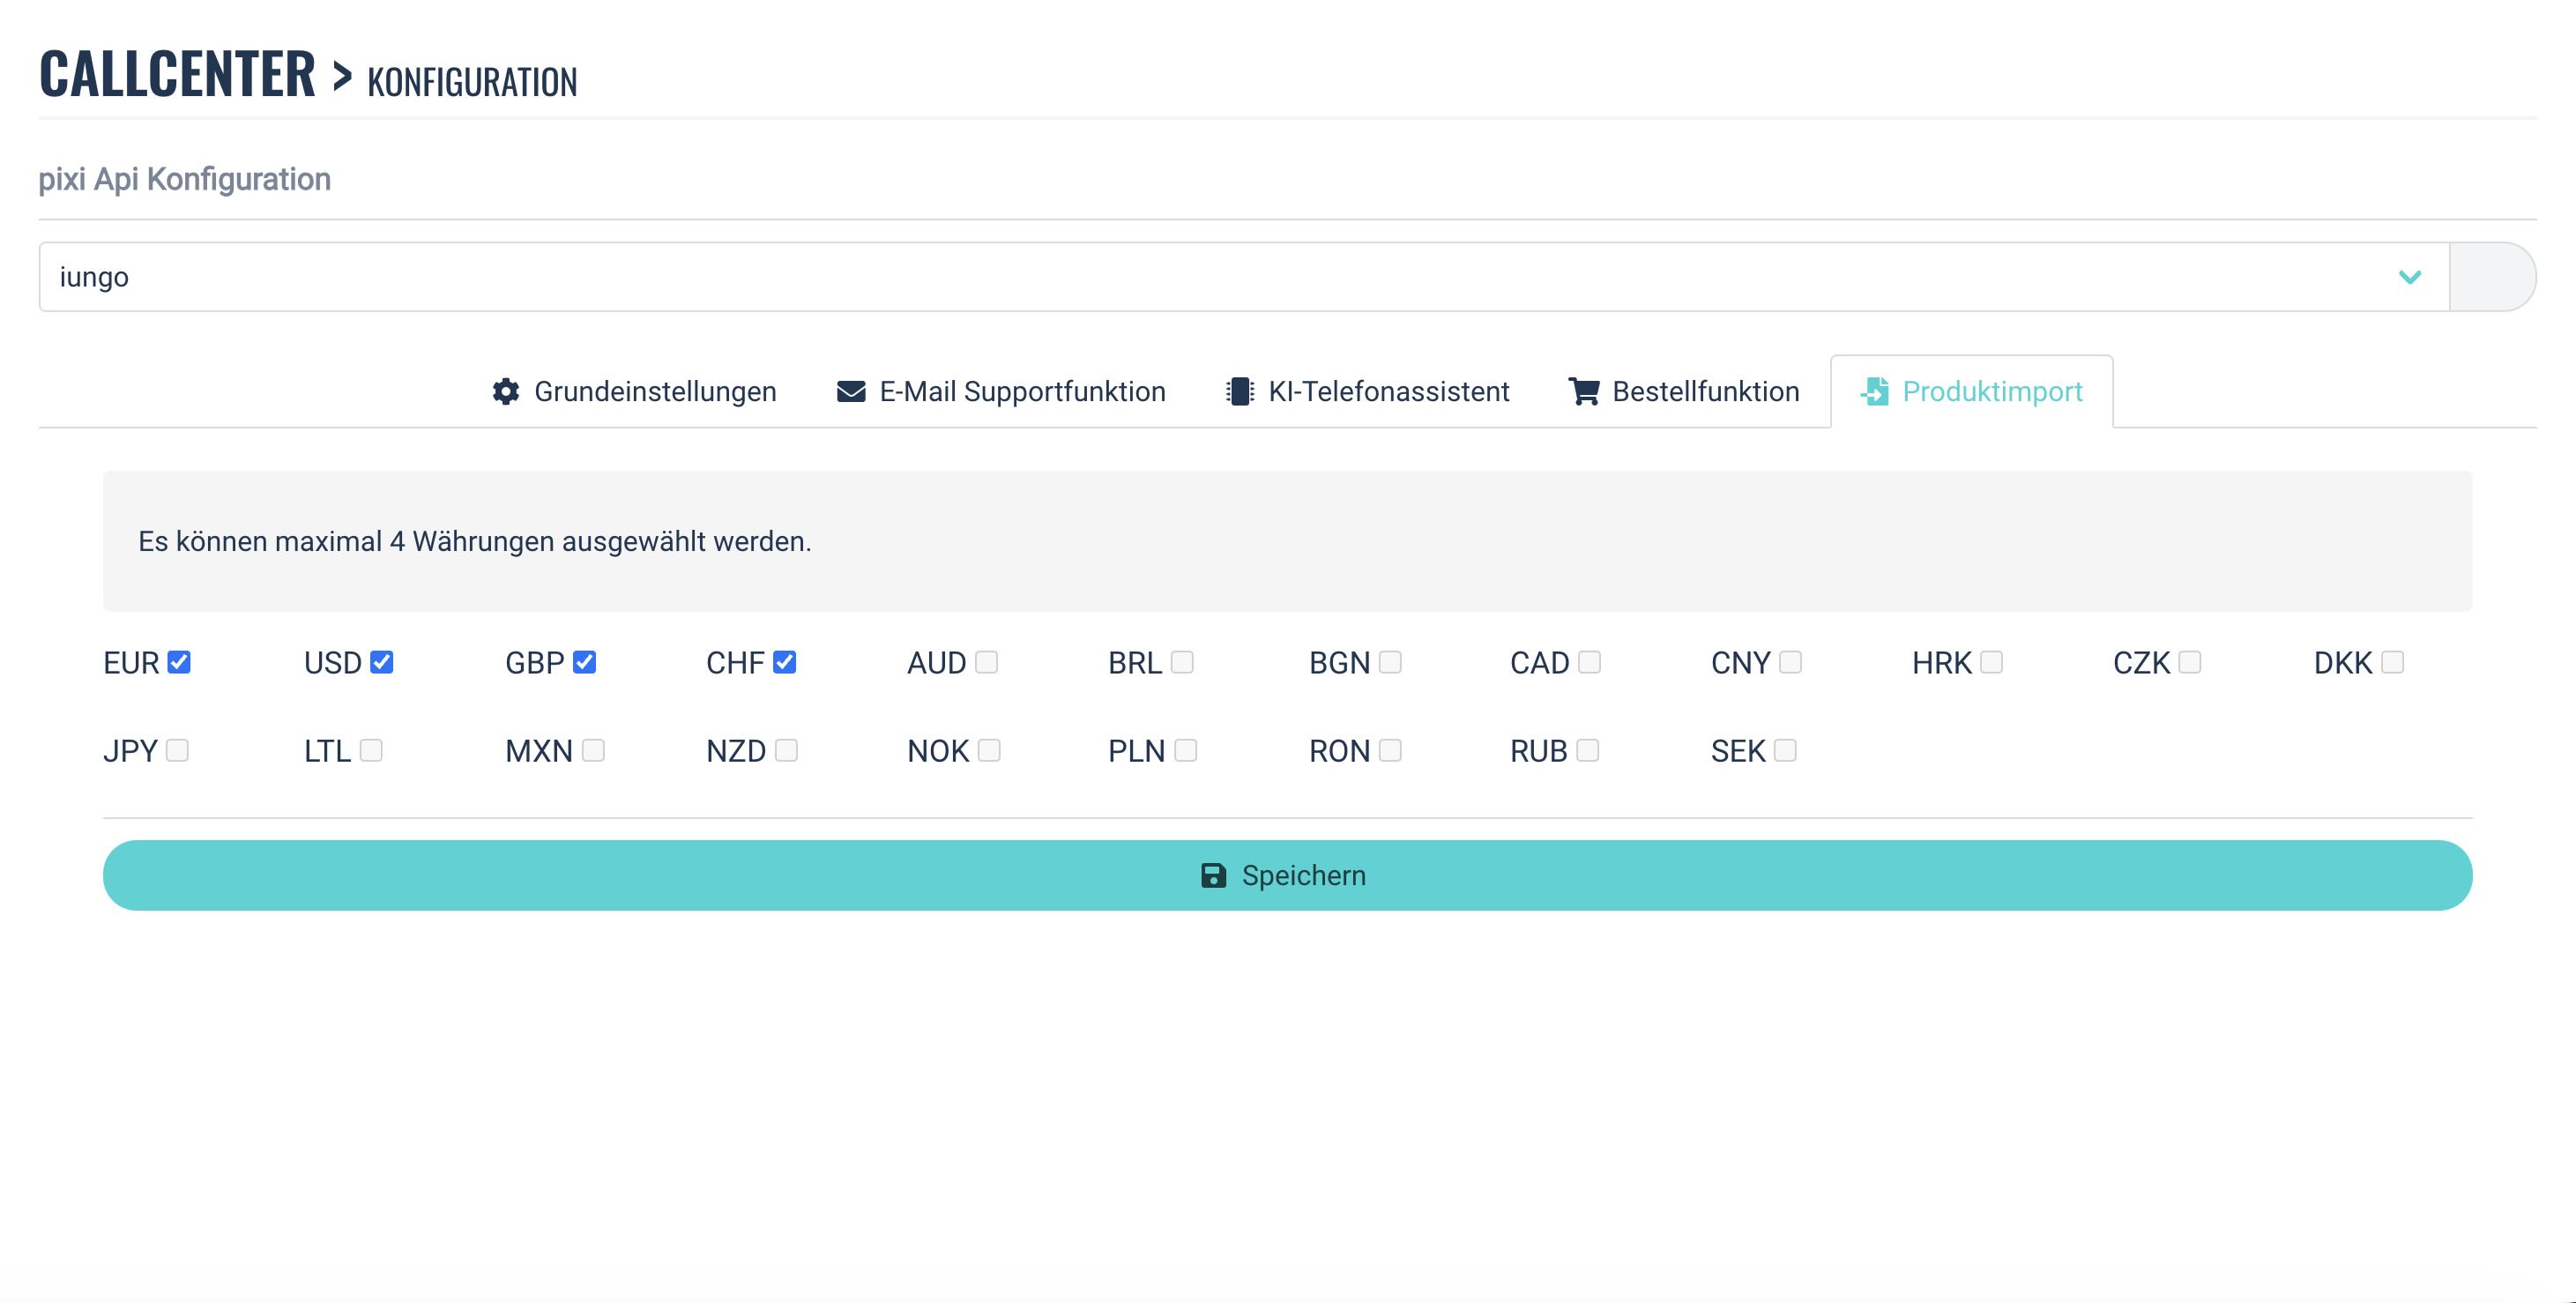Select the PLN currency checkbox
This screenshot has width=2576, height=1303.
point(1185,750)
